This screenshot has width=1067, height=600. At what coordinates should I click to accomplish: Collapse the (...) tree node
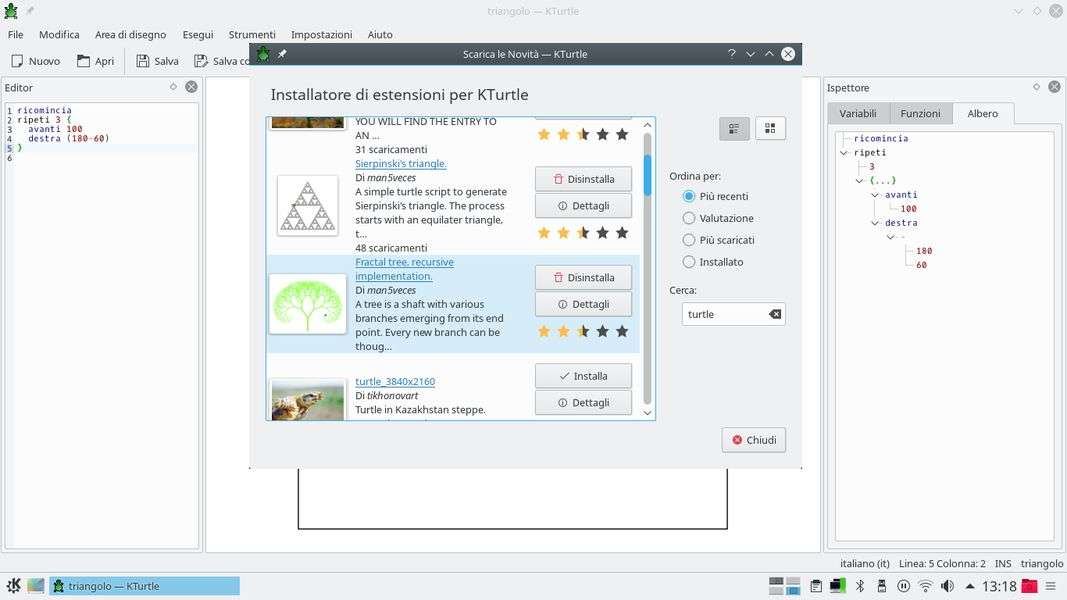[859, 181]
